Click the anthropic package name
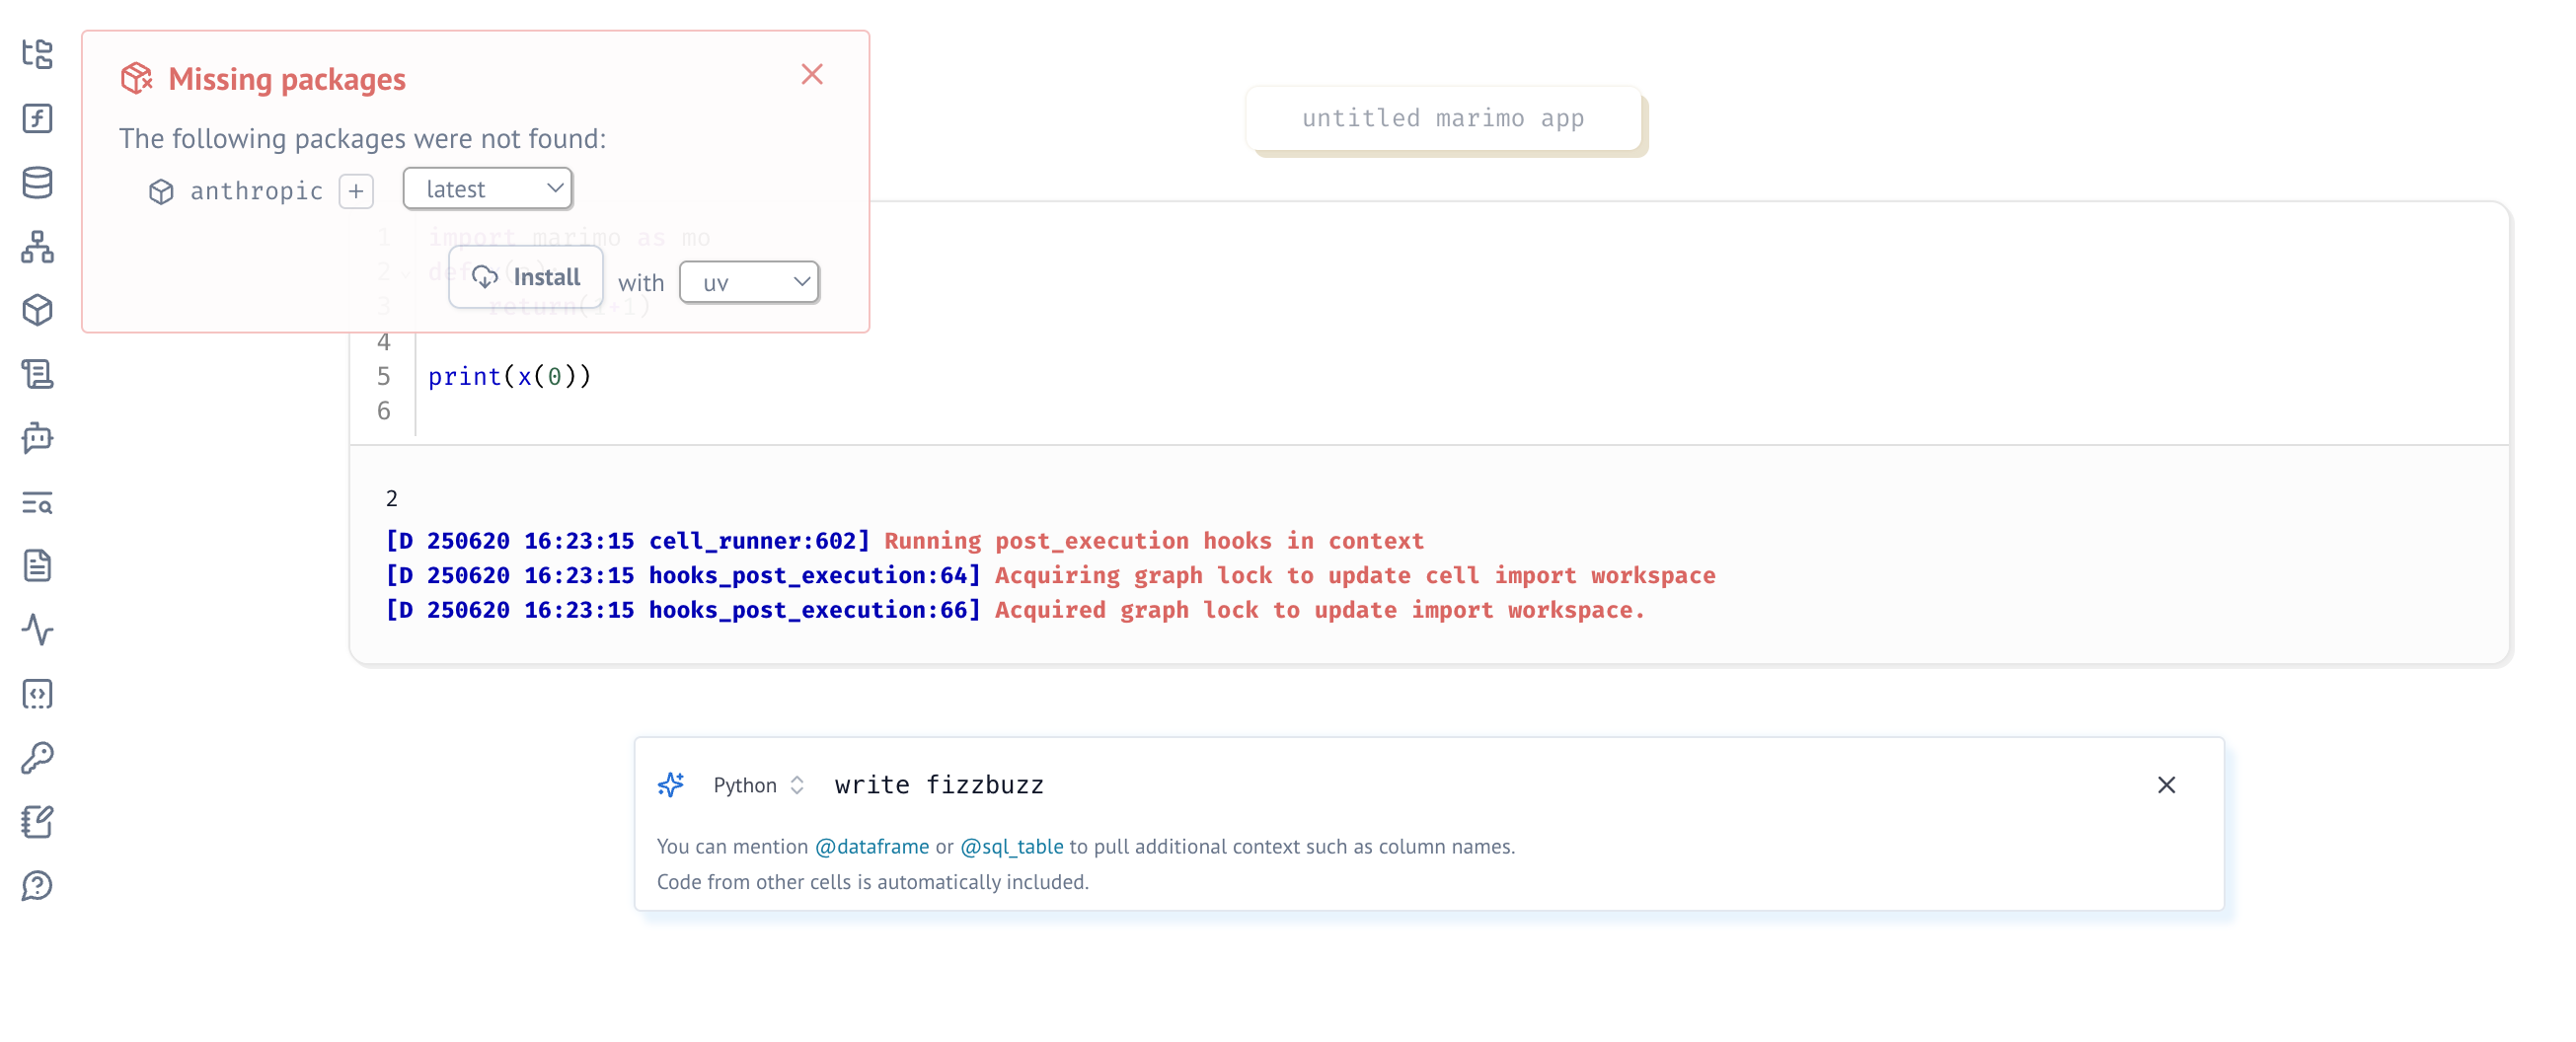Image resolution: width=2576 pixels, height=1042 pixels. point(257,191)
